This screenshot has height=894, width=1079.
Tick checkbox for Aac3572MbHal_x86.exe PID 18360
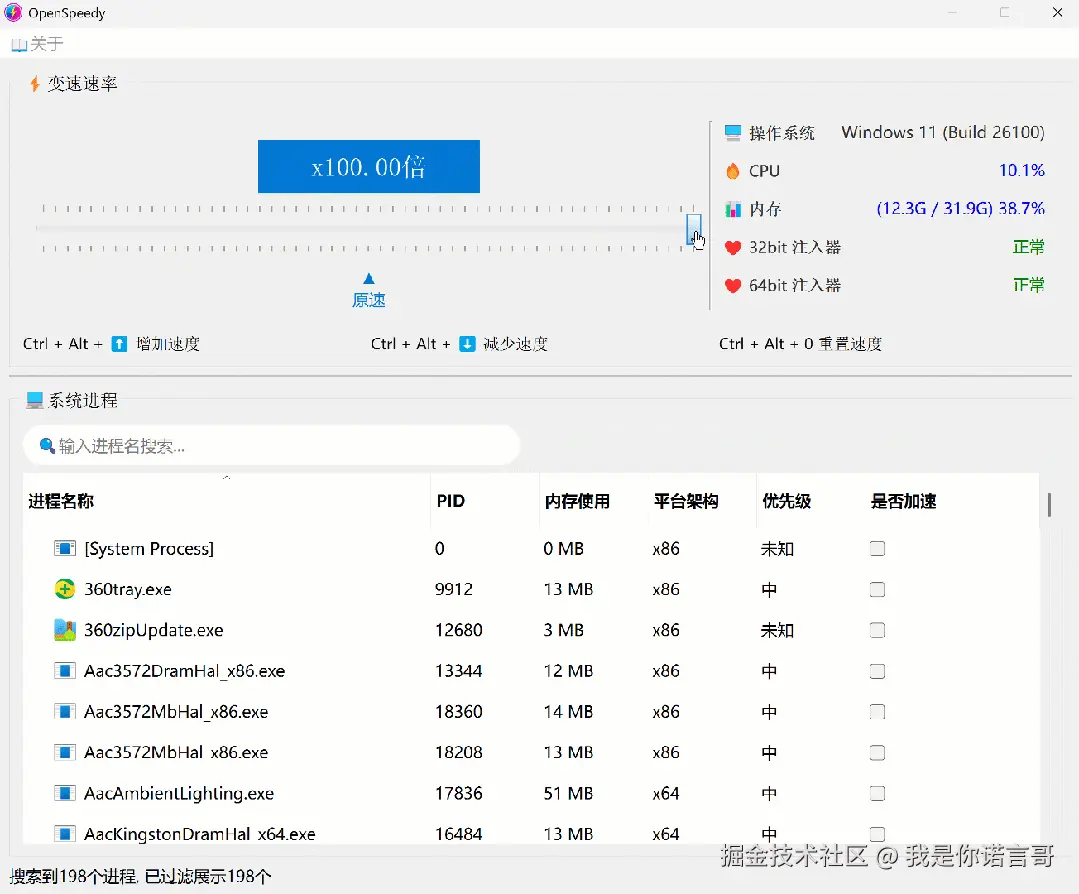(x=877, y=712)
